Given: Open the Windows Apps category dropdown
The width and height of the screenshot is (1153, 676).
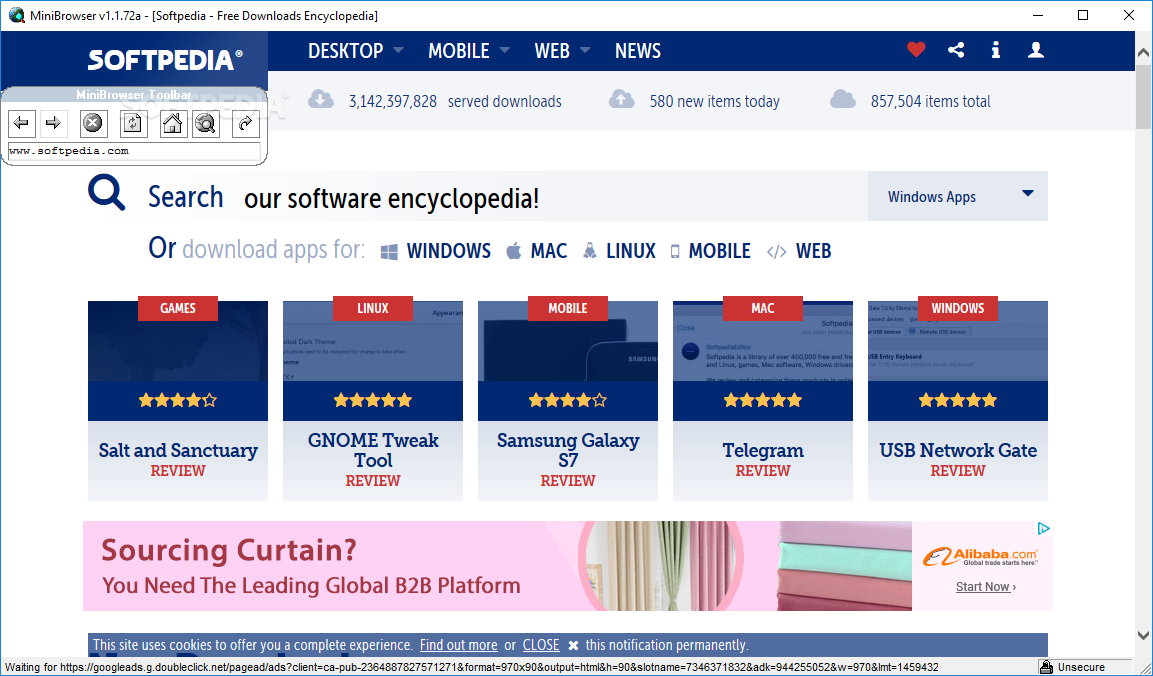Looking at the screenshot, I should [957, 196].
